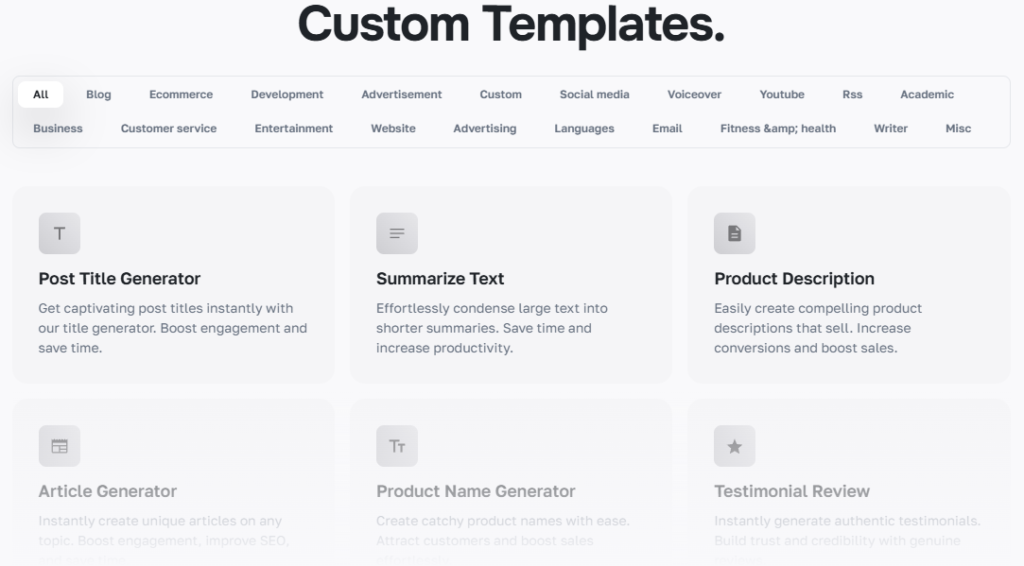Open the Product Description template
The width and height of the screenshot is (1024, 566).
click(794, 279)
